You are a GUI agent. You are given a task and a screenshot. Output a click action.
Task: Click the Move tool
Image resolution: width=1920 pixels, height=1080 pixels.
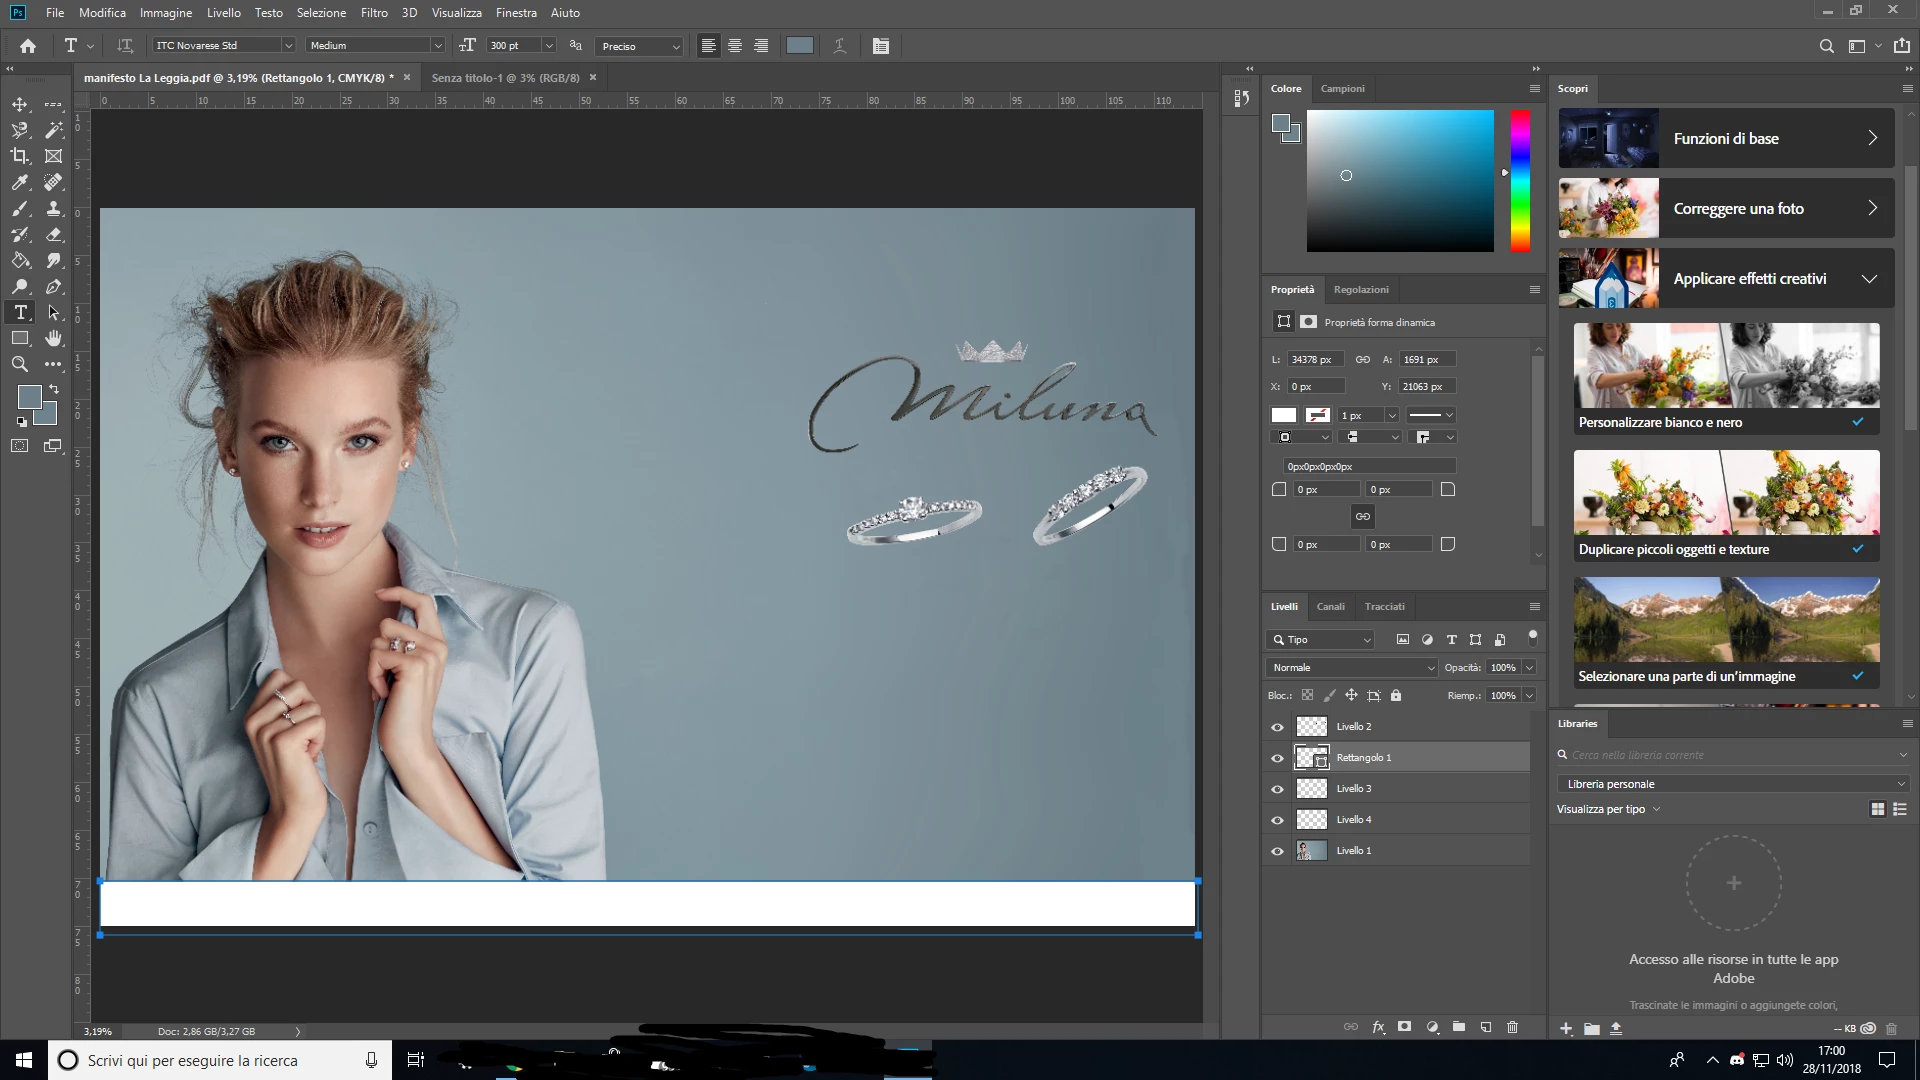pyautogui.click(x=20, y=104)
